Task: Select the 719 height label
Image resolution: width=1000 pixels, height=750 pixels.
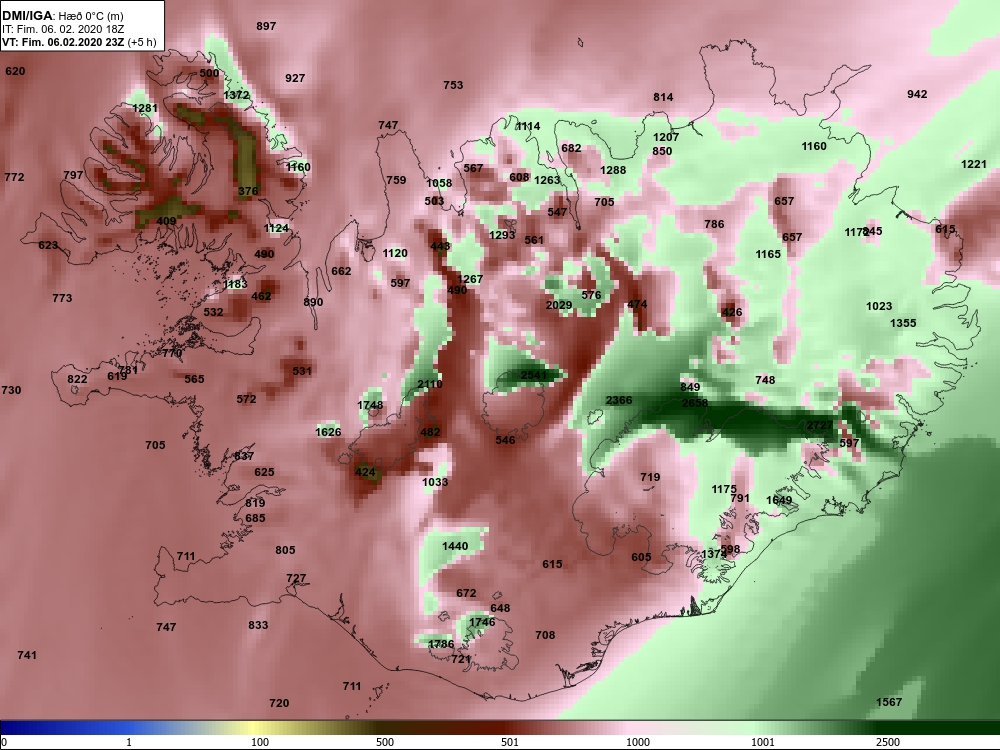Action: pos(650,477)
